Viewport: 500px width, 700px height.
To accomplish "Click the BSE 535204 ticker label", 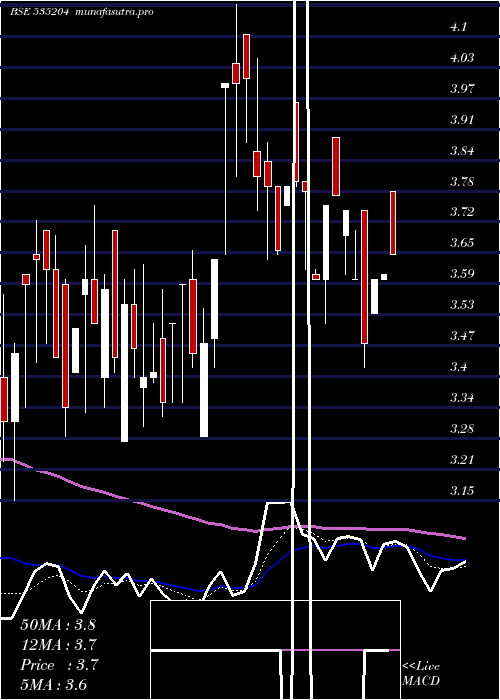I will (x=39, y=12).
